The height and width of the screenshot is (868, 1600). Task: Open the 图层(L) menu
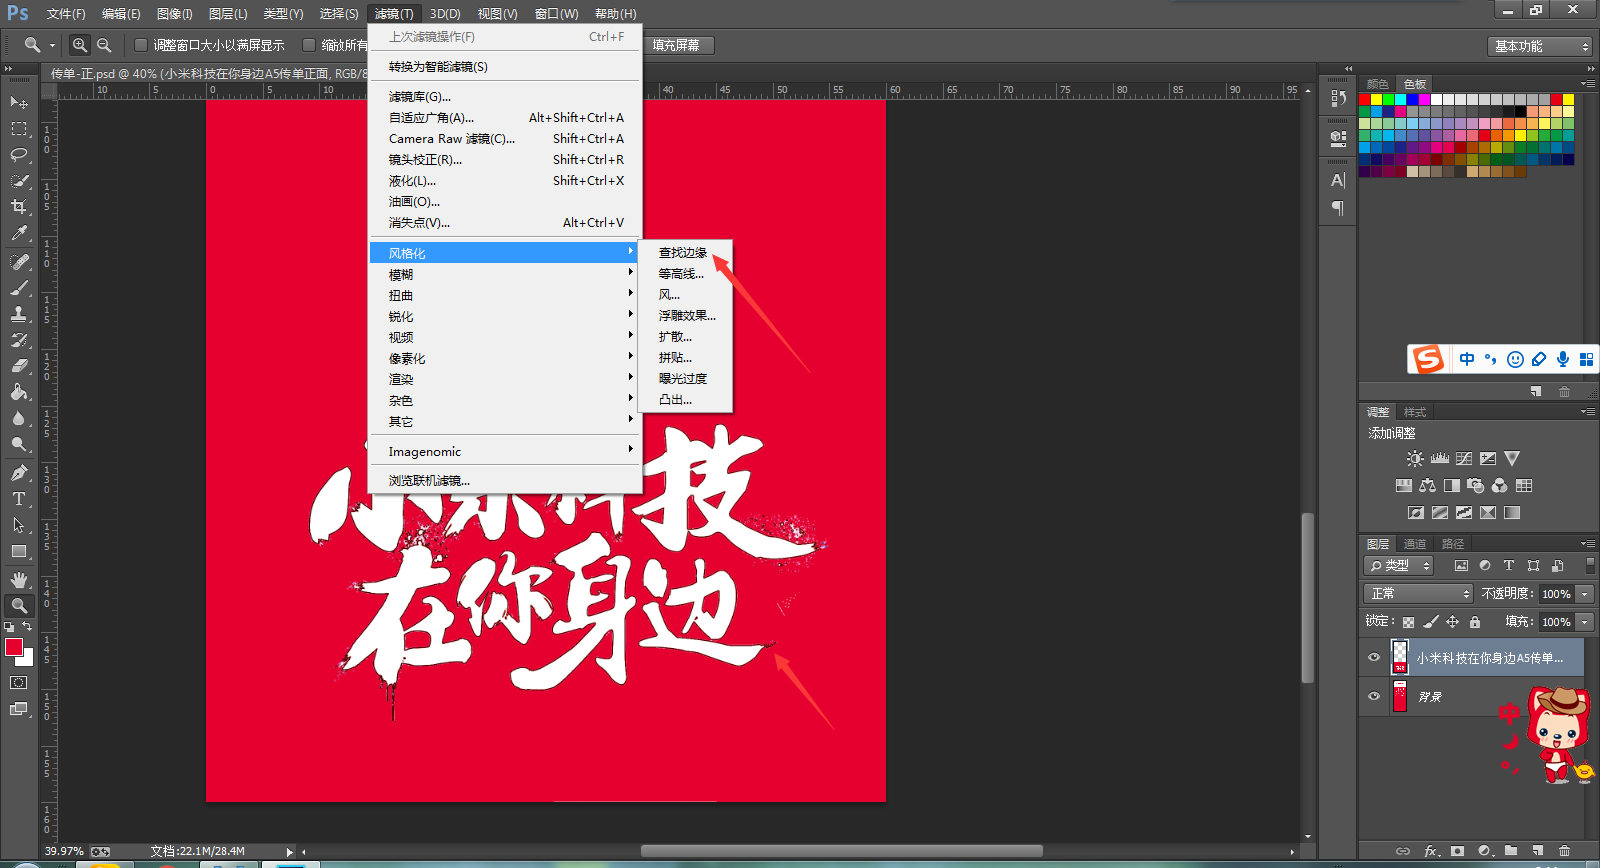228,14
